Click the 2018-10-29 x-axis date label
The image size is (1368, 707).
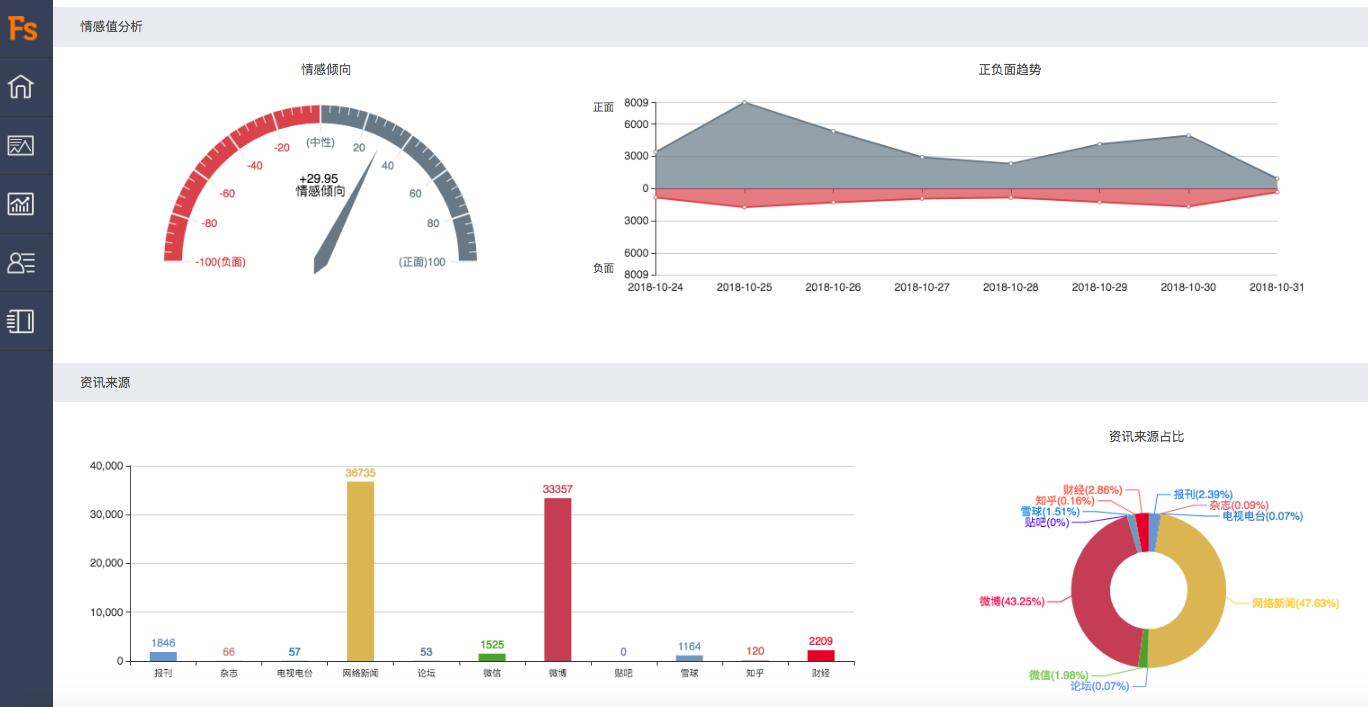(1100, 287)
